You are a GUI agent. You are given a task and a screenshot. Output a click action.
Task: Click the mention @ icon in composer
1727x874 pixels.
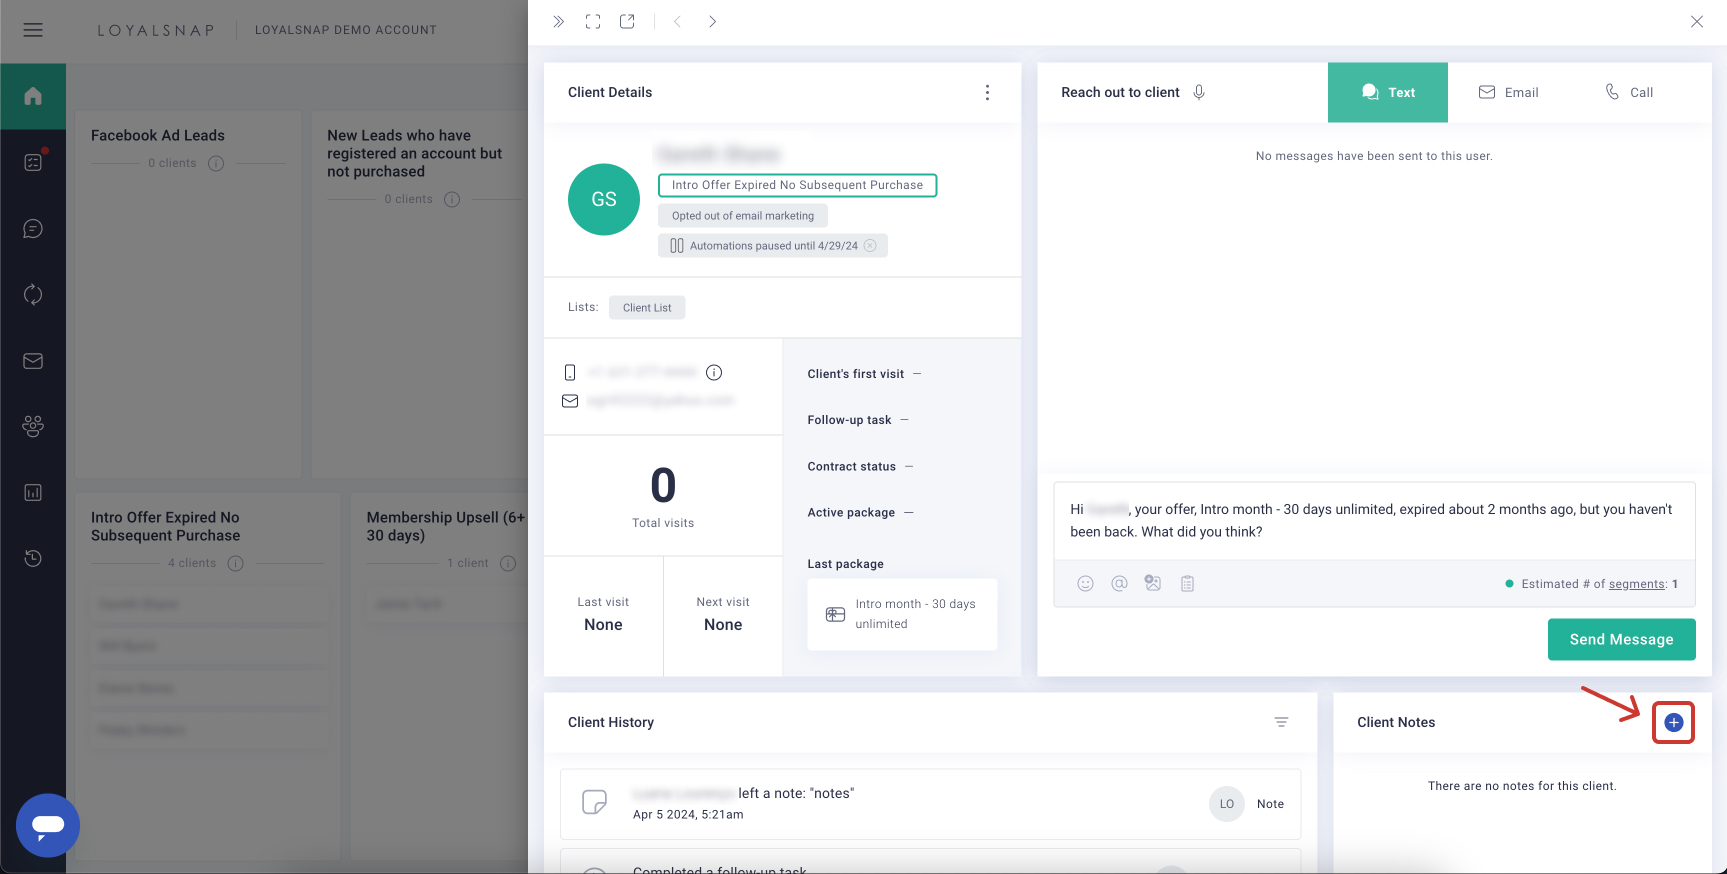point(1119,584)
